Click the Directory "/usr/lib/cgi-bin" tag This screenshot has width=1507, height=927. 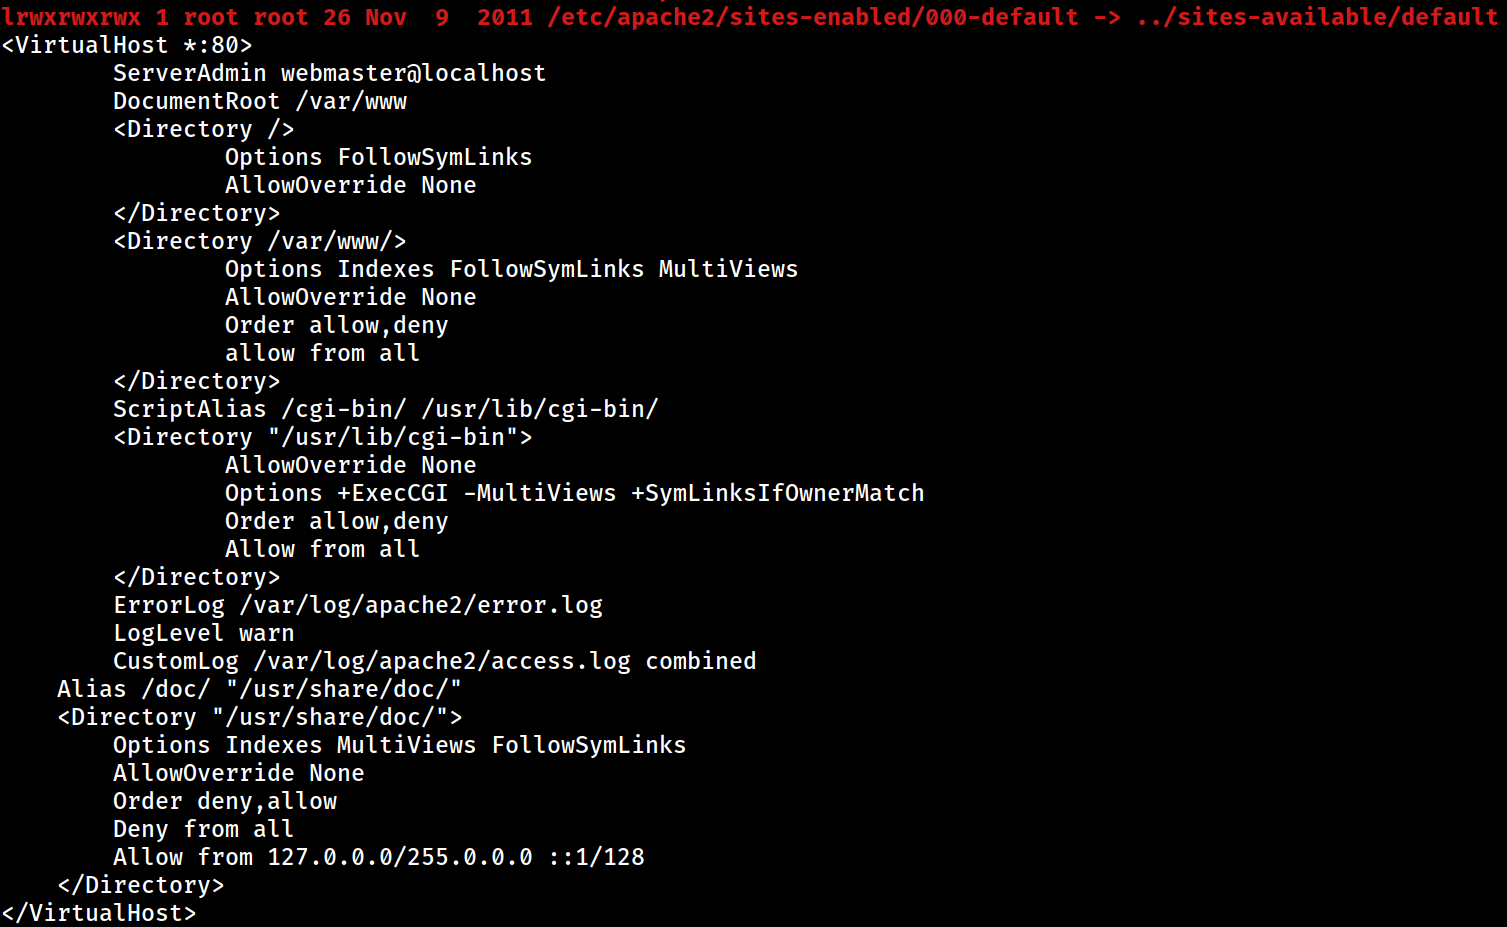click(323, 437)
